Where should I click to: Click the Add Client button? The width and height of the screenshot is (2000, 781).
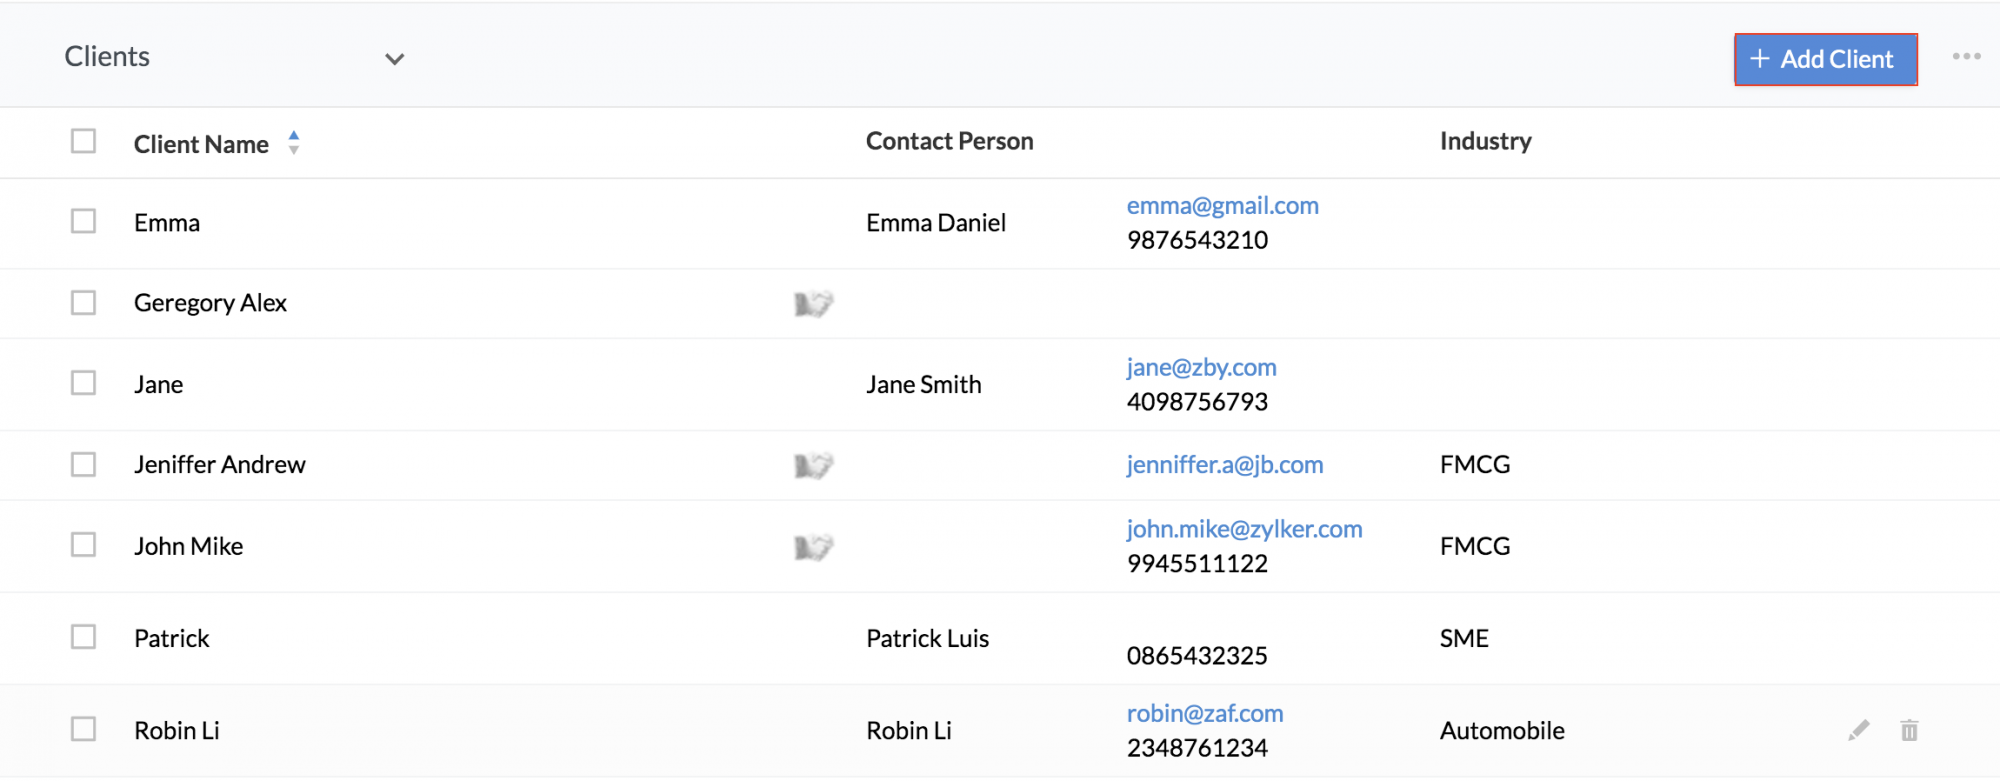pyautogui.click(x=1825, y=59)
